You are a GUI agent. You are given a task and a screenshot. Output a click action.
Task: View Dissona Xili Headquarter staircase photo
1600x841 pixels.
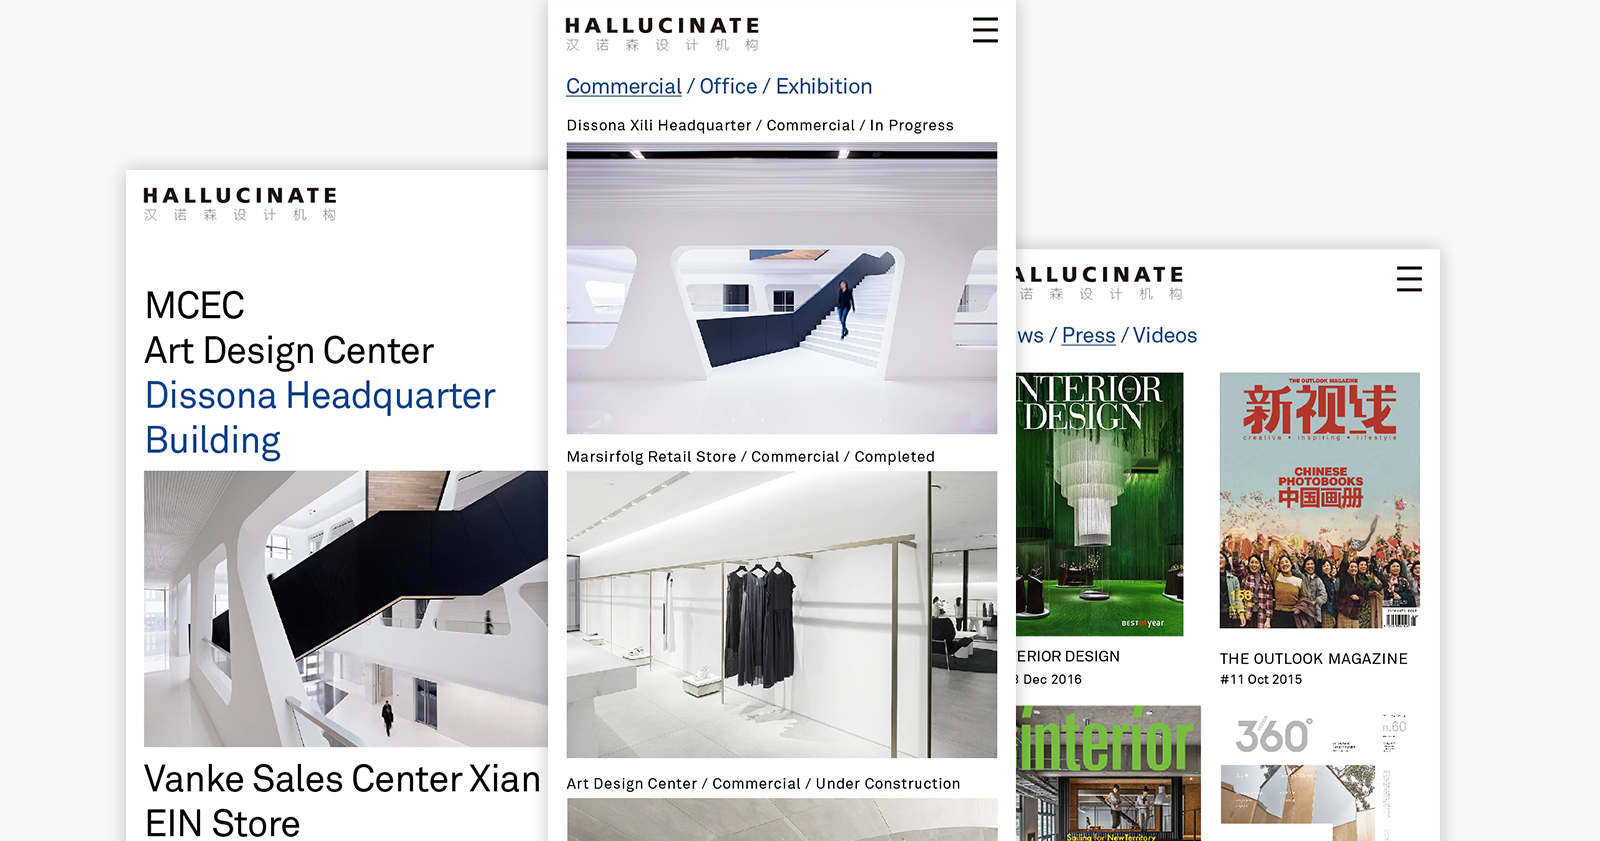[x=782, y=288]
